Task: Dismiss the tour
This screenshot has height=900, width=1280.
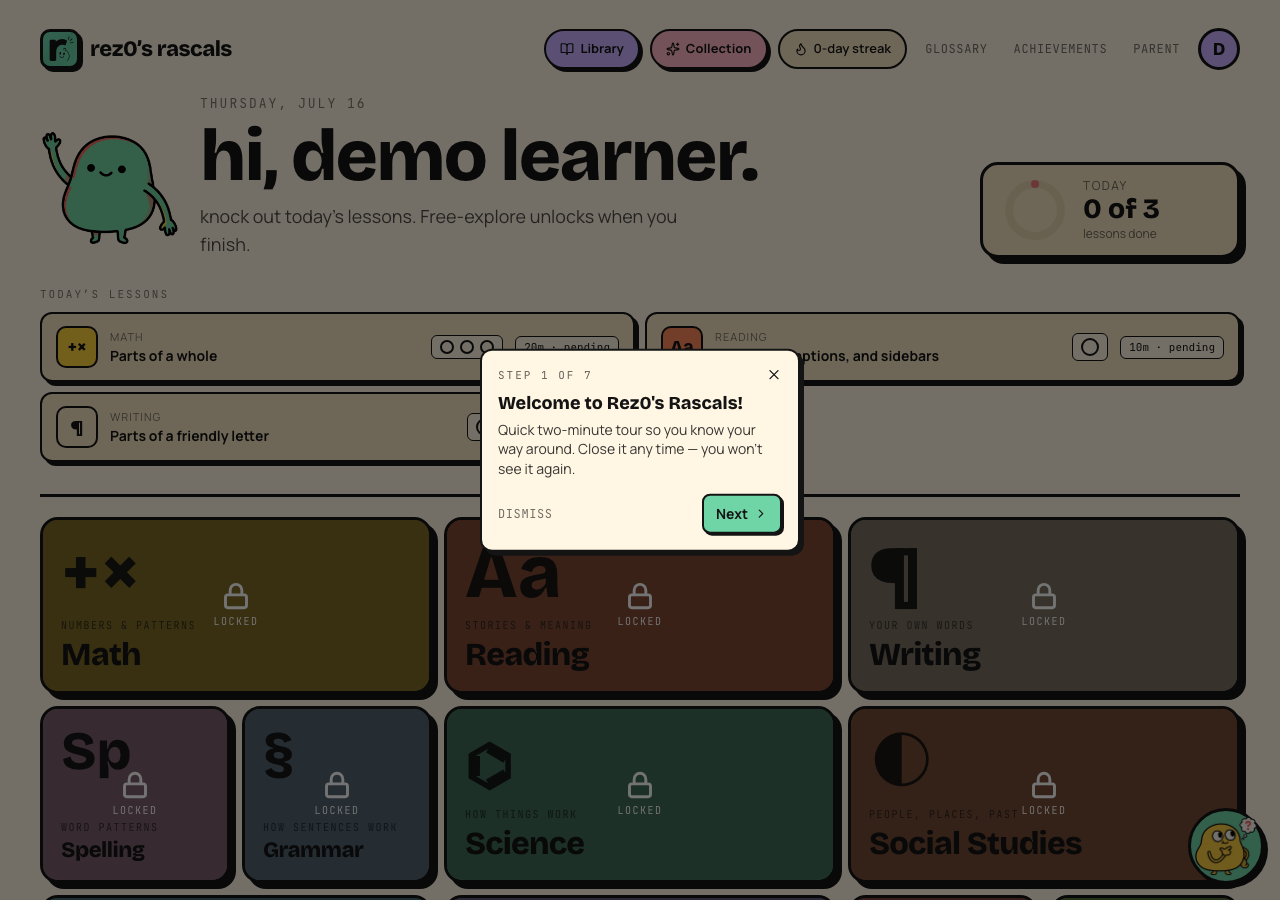Action: pos(525,514)
